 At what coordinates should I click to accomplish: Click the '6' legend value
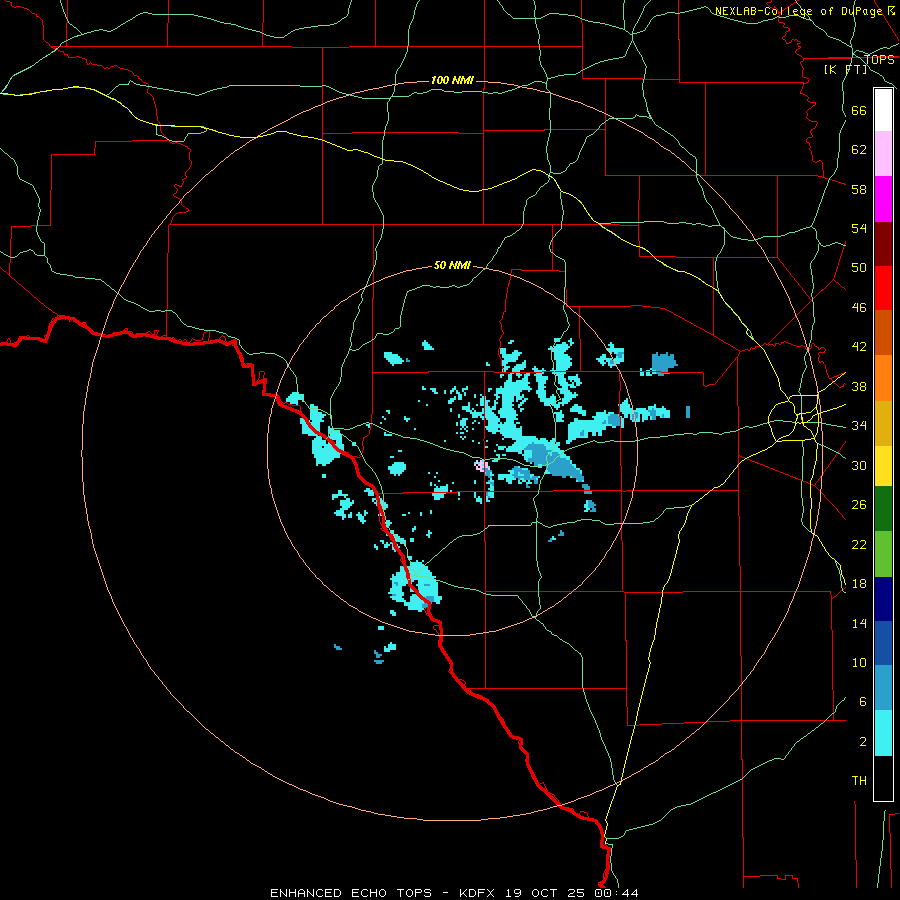point(862,702)
